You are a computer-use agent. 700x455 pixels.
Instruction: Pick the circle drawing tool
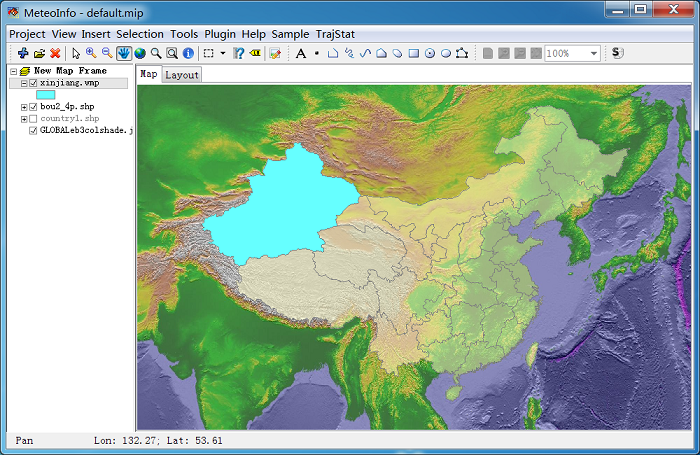pos(429,54)
